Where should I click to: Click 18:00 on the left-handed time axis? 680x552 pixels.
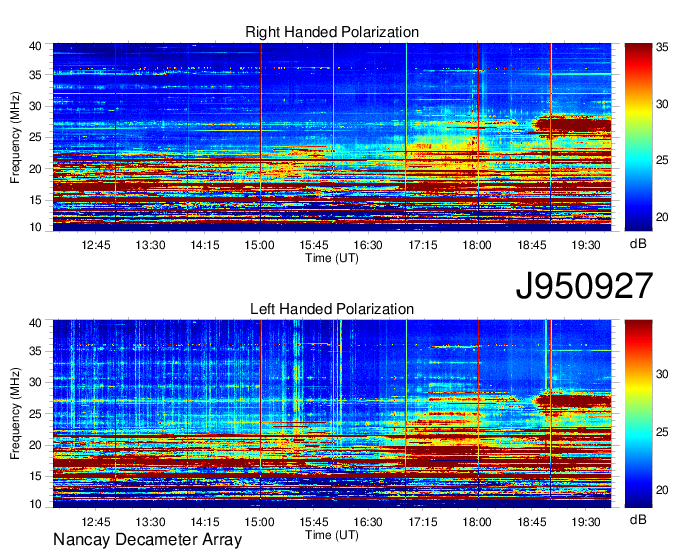(477, 522)
